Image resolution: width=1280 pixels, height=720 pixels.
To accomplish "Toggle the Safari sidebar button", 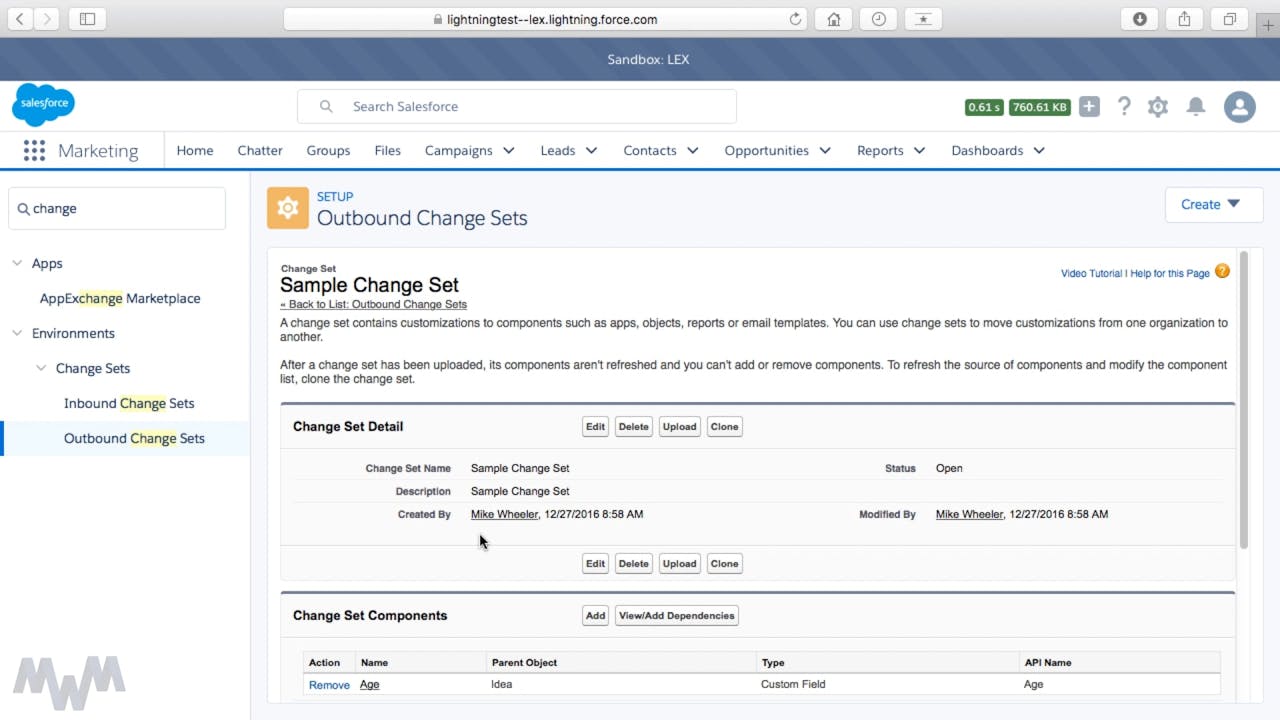I will tap(88, 19).
